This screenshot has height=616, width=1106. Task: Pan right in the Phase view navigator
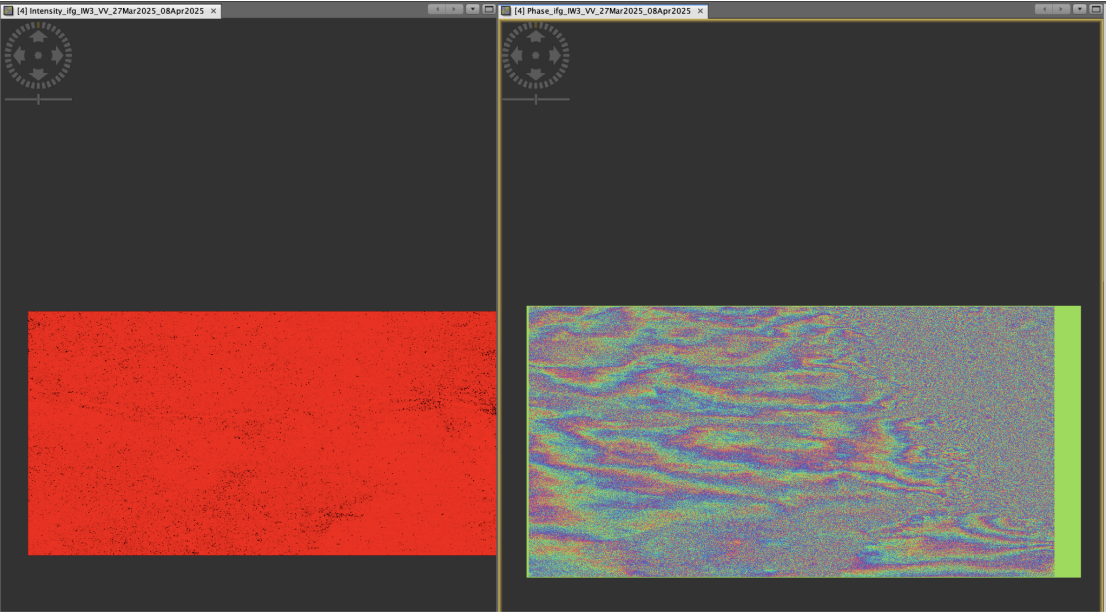pyautogui.click(x=554, y=55)
